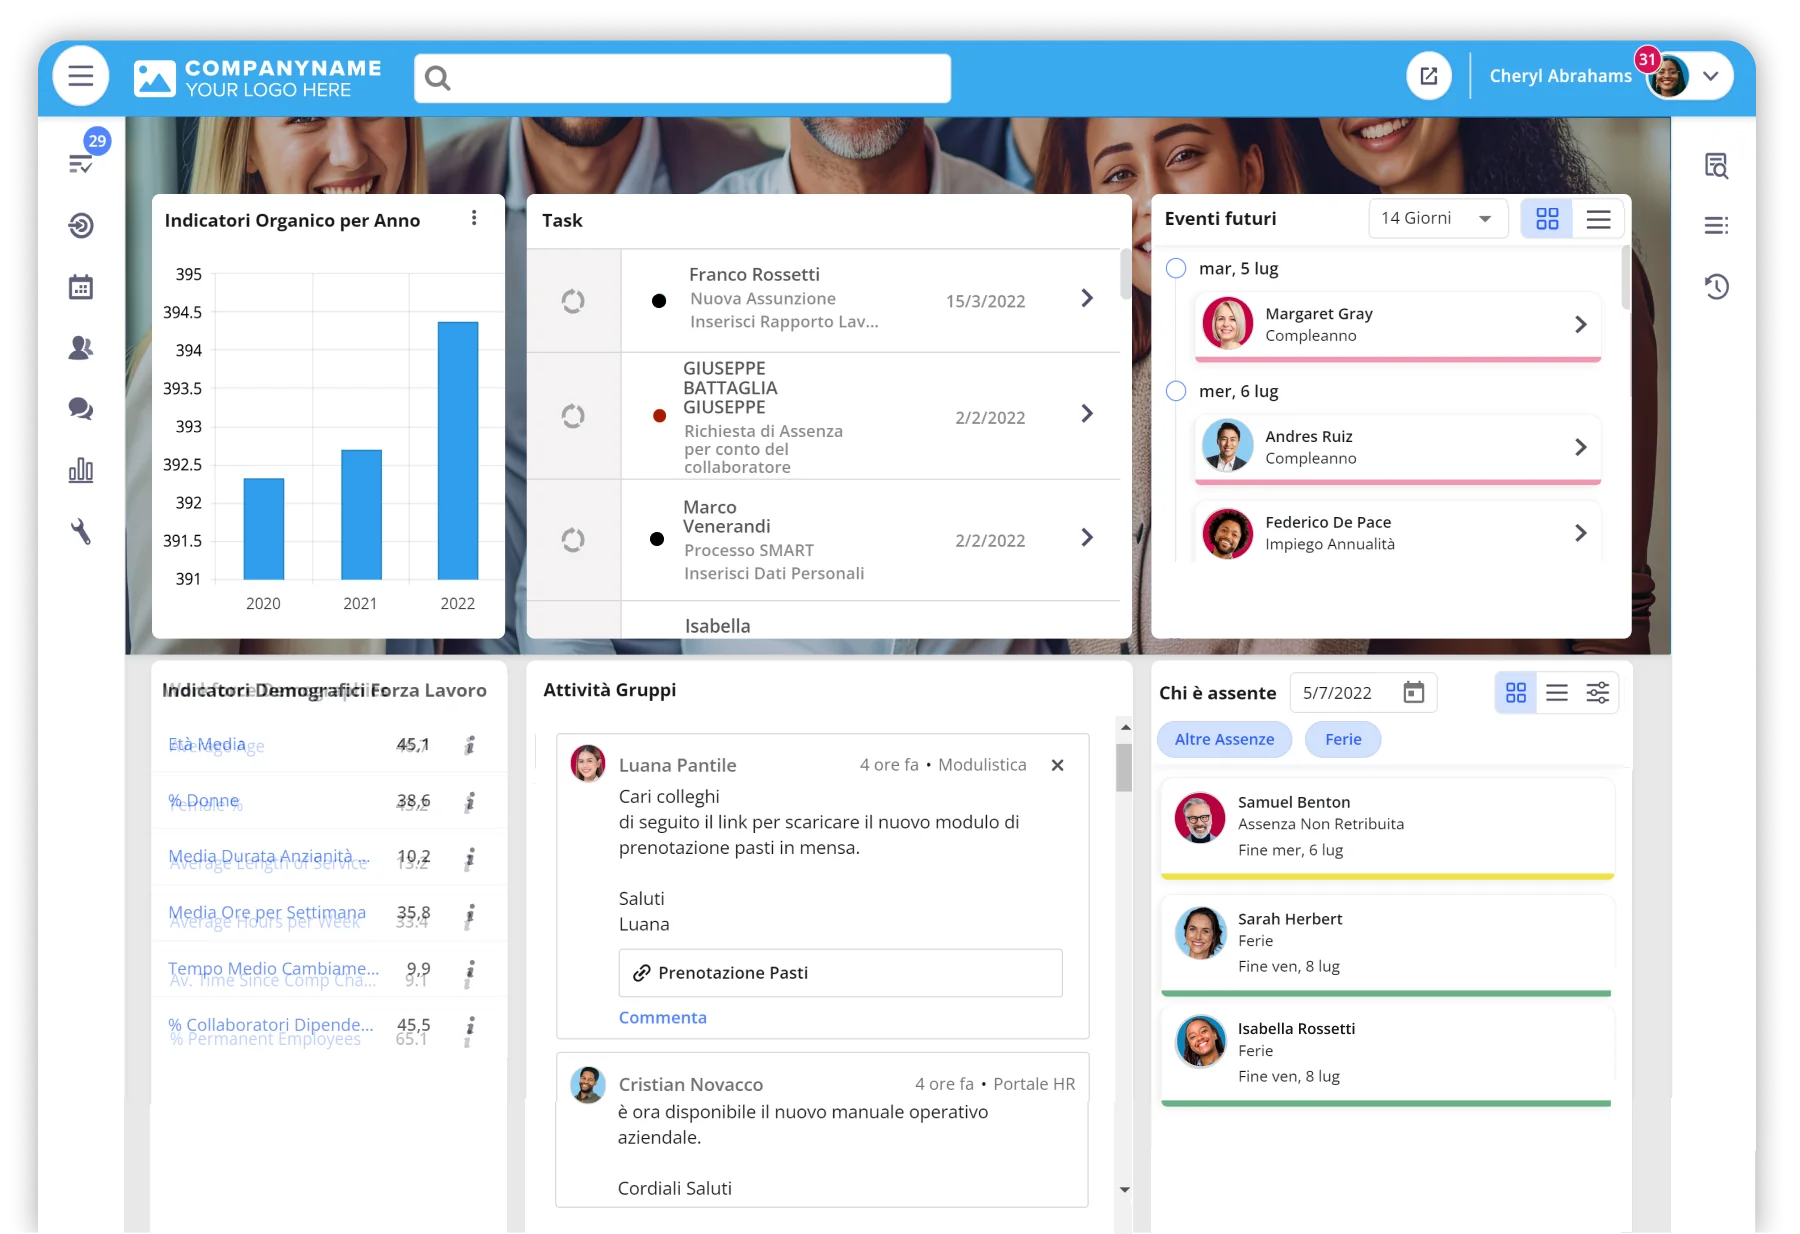The image size is (1800, 1234).
Task: Expand the Cheryl Abrahams profile menu
Action: tap(1710, 75)
